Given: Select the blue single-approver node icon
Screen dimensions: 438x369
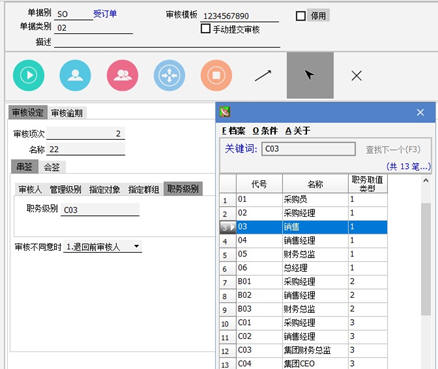Looking at the screenshot, I should click(75, 75).
